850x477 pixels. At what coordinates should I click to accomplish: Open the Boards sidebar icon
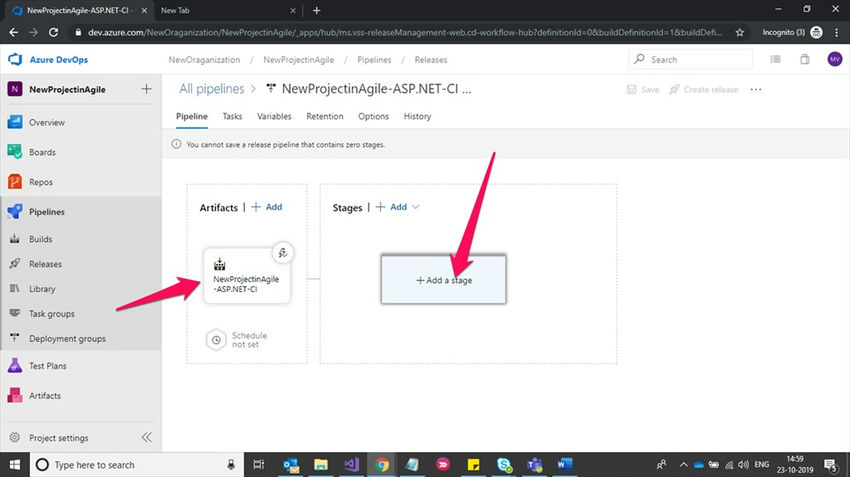tap(15, 152)
